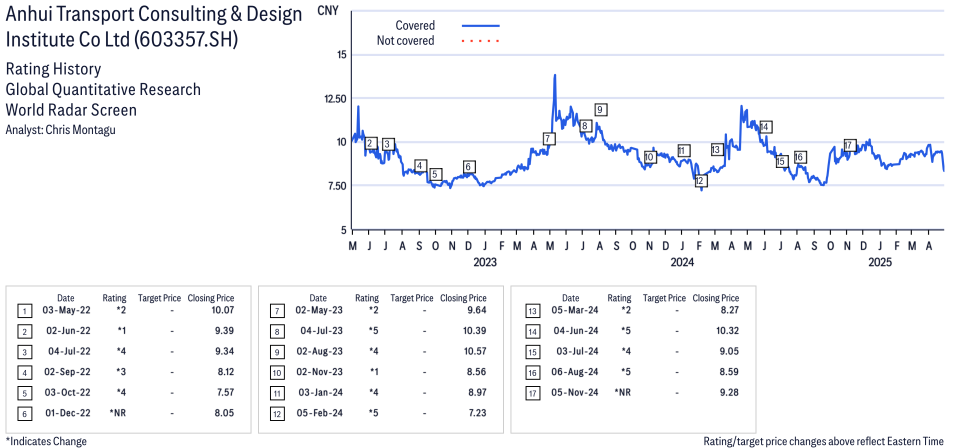Click the *Indicates Change footnote
This screenshot has width=955, height=448.
coord(46,441)
